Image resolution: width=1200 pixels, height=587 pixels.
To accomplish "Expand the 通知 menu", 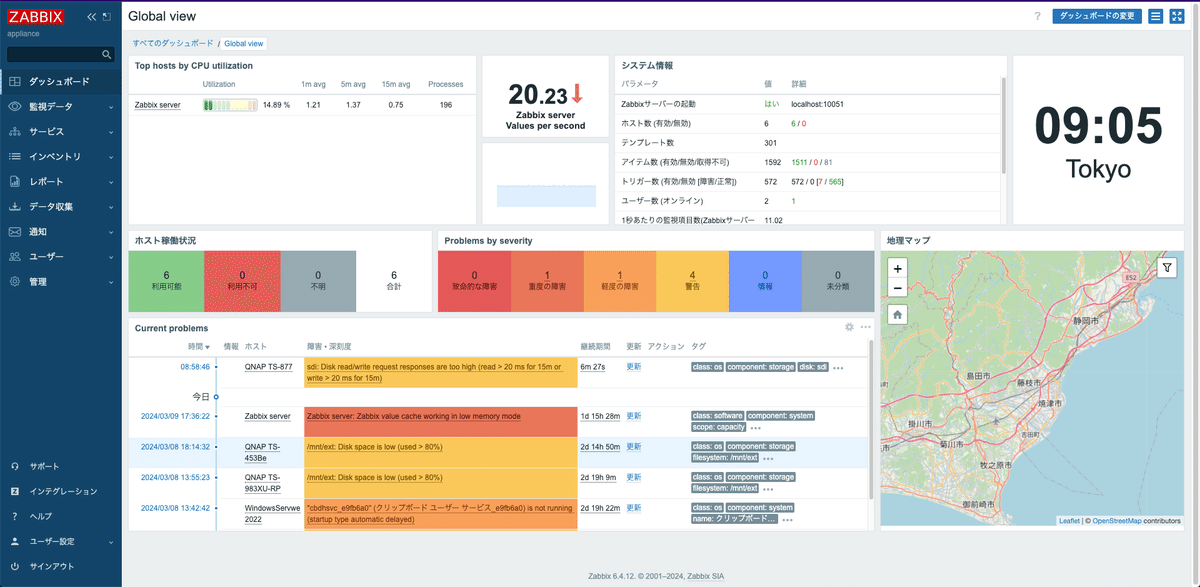I will click(61, 231).
